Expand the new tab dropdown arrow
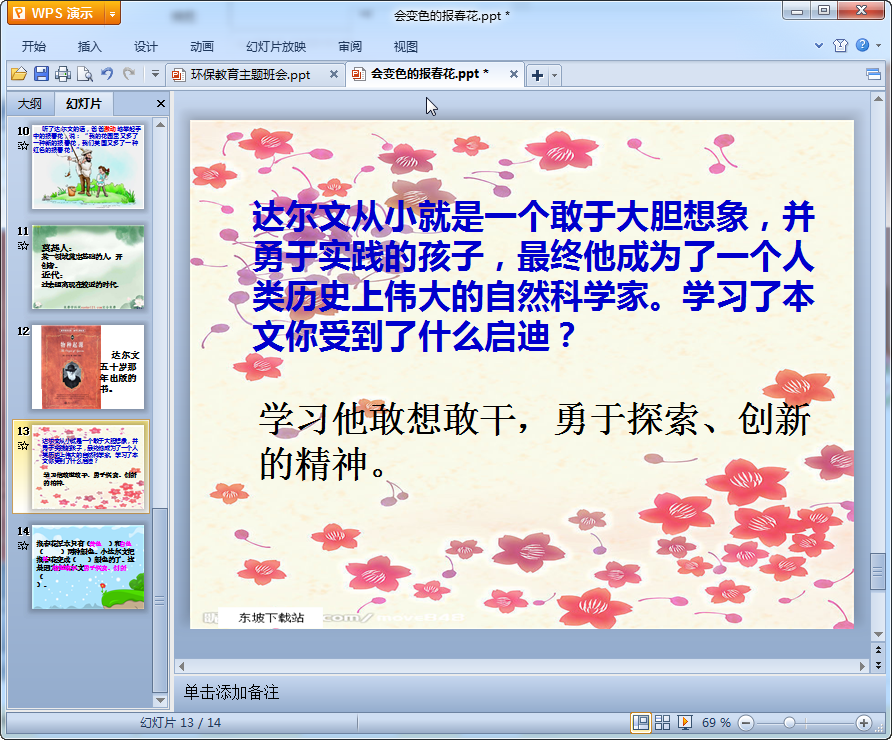Viewport: 892px width, 740px height. tap(555, 75)
